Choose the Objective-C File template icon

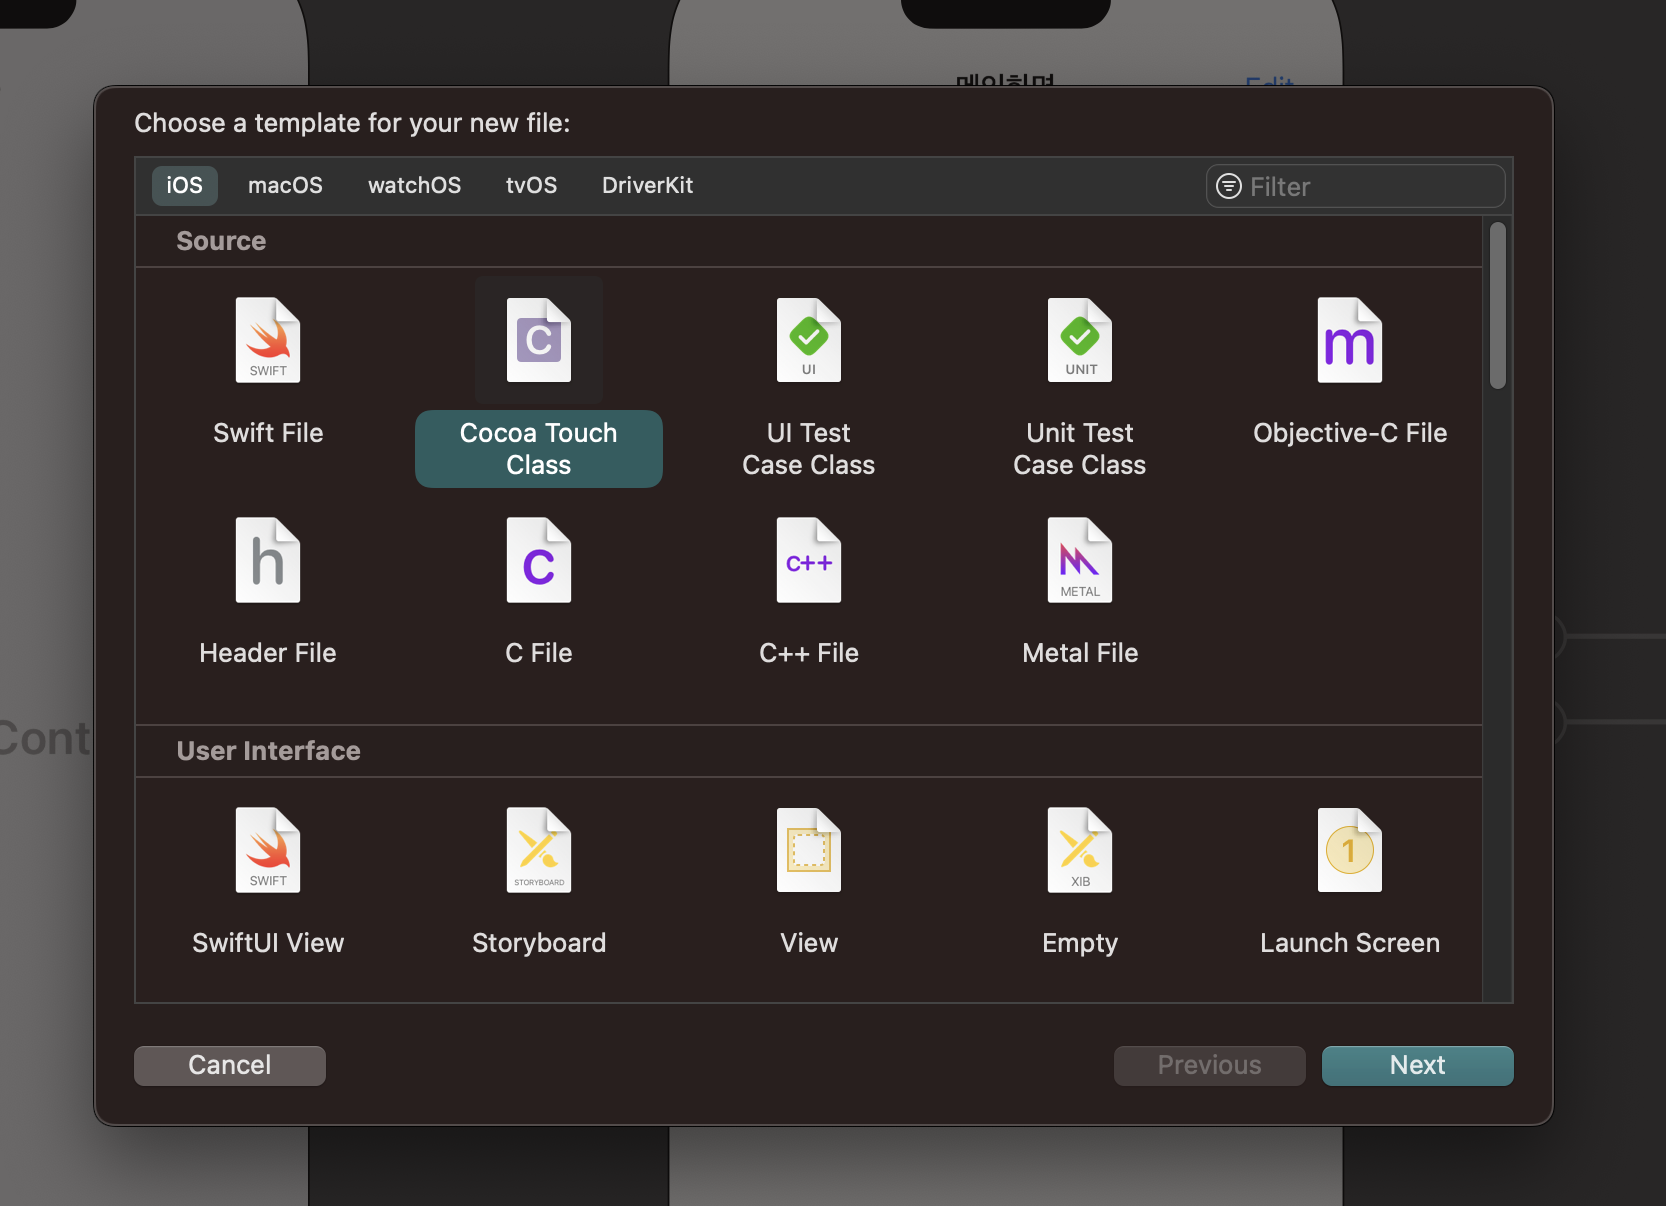pyautogui.click(x=1350, y=340)
